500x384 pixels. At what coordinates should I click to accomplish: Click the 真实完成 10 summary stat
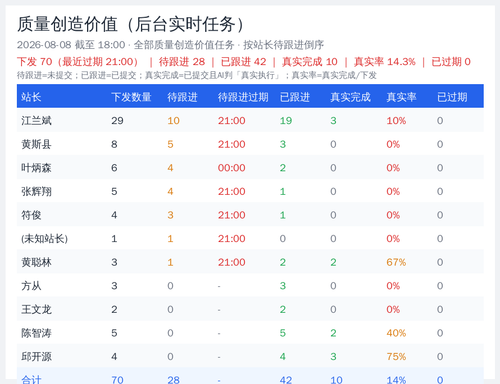(310, 62)
